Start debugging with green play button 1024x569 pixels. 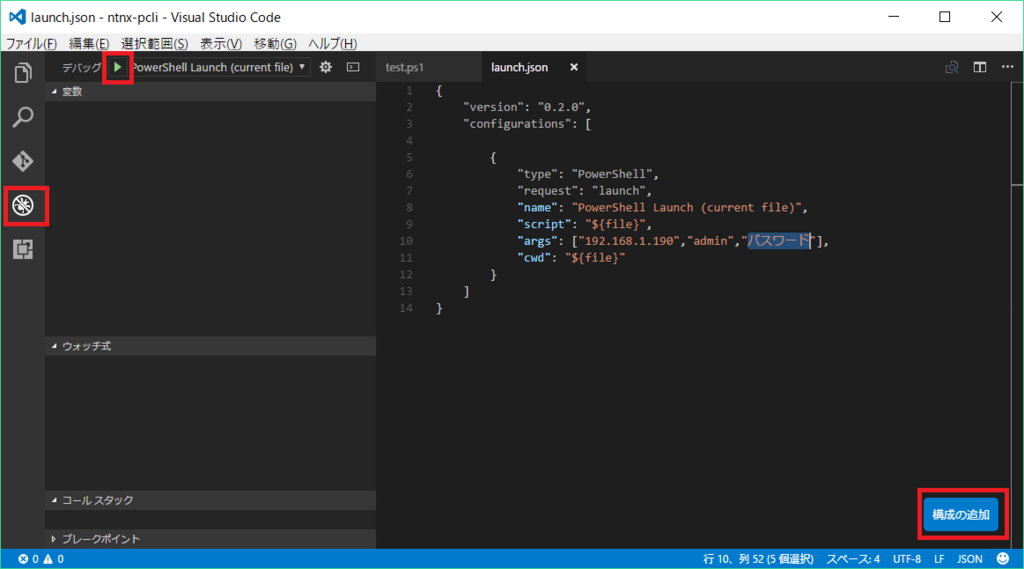pos(118,67)
